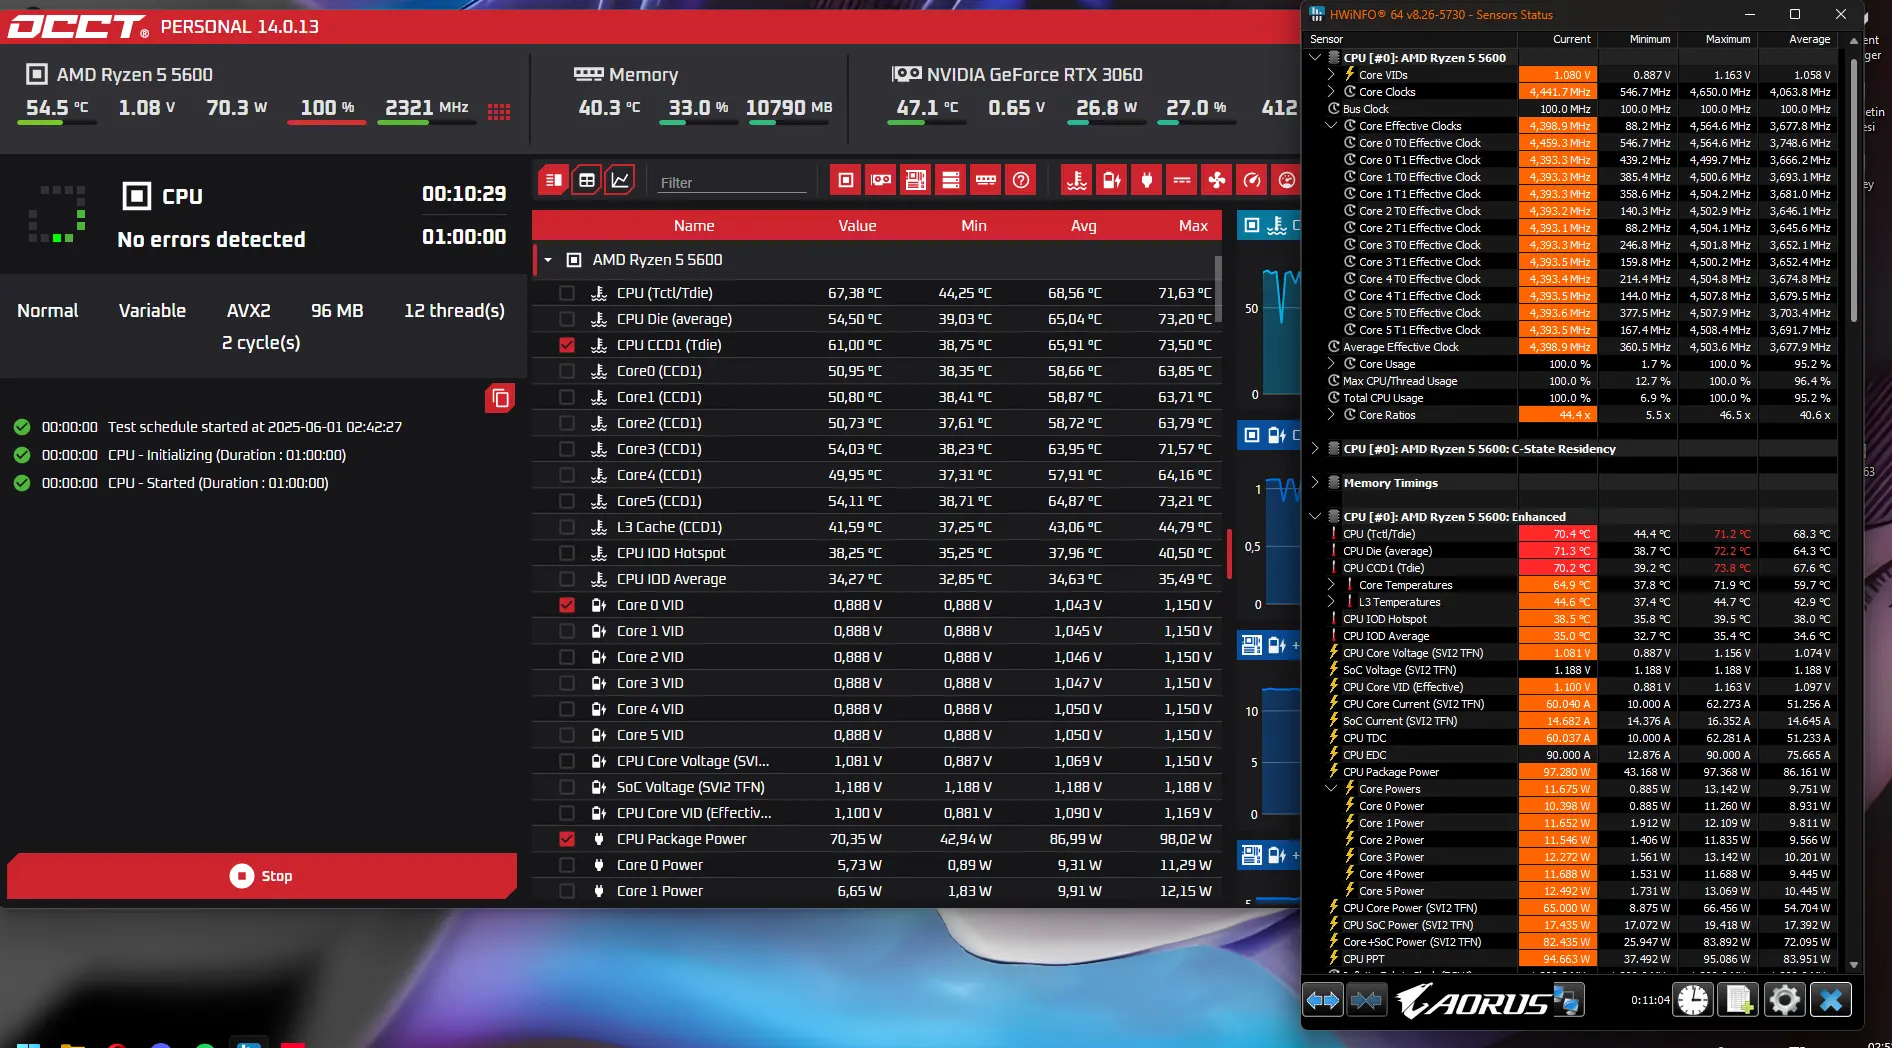Click HWiNFO expand-columns arrows button
Viewport: 1892px width, 1048px height.
tap(1323, 999)
